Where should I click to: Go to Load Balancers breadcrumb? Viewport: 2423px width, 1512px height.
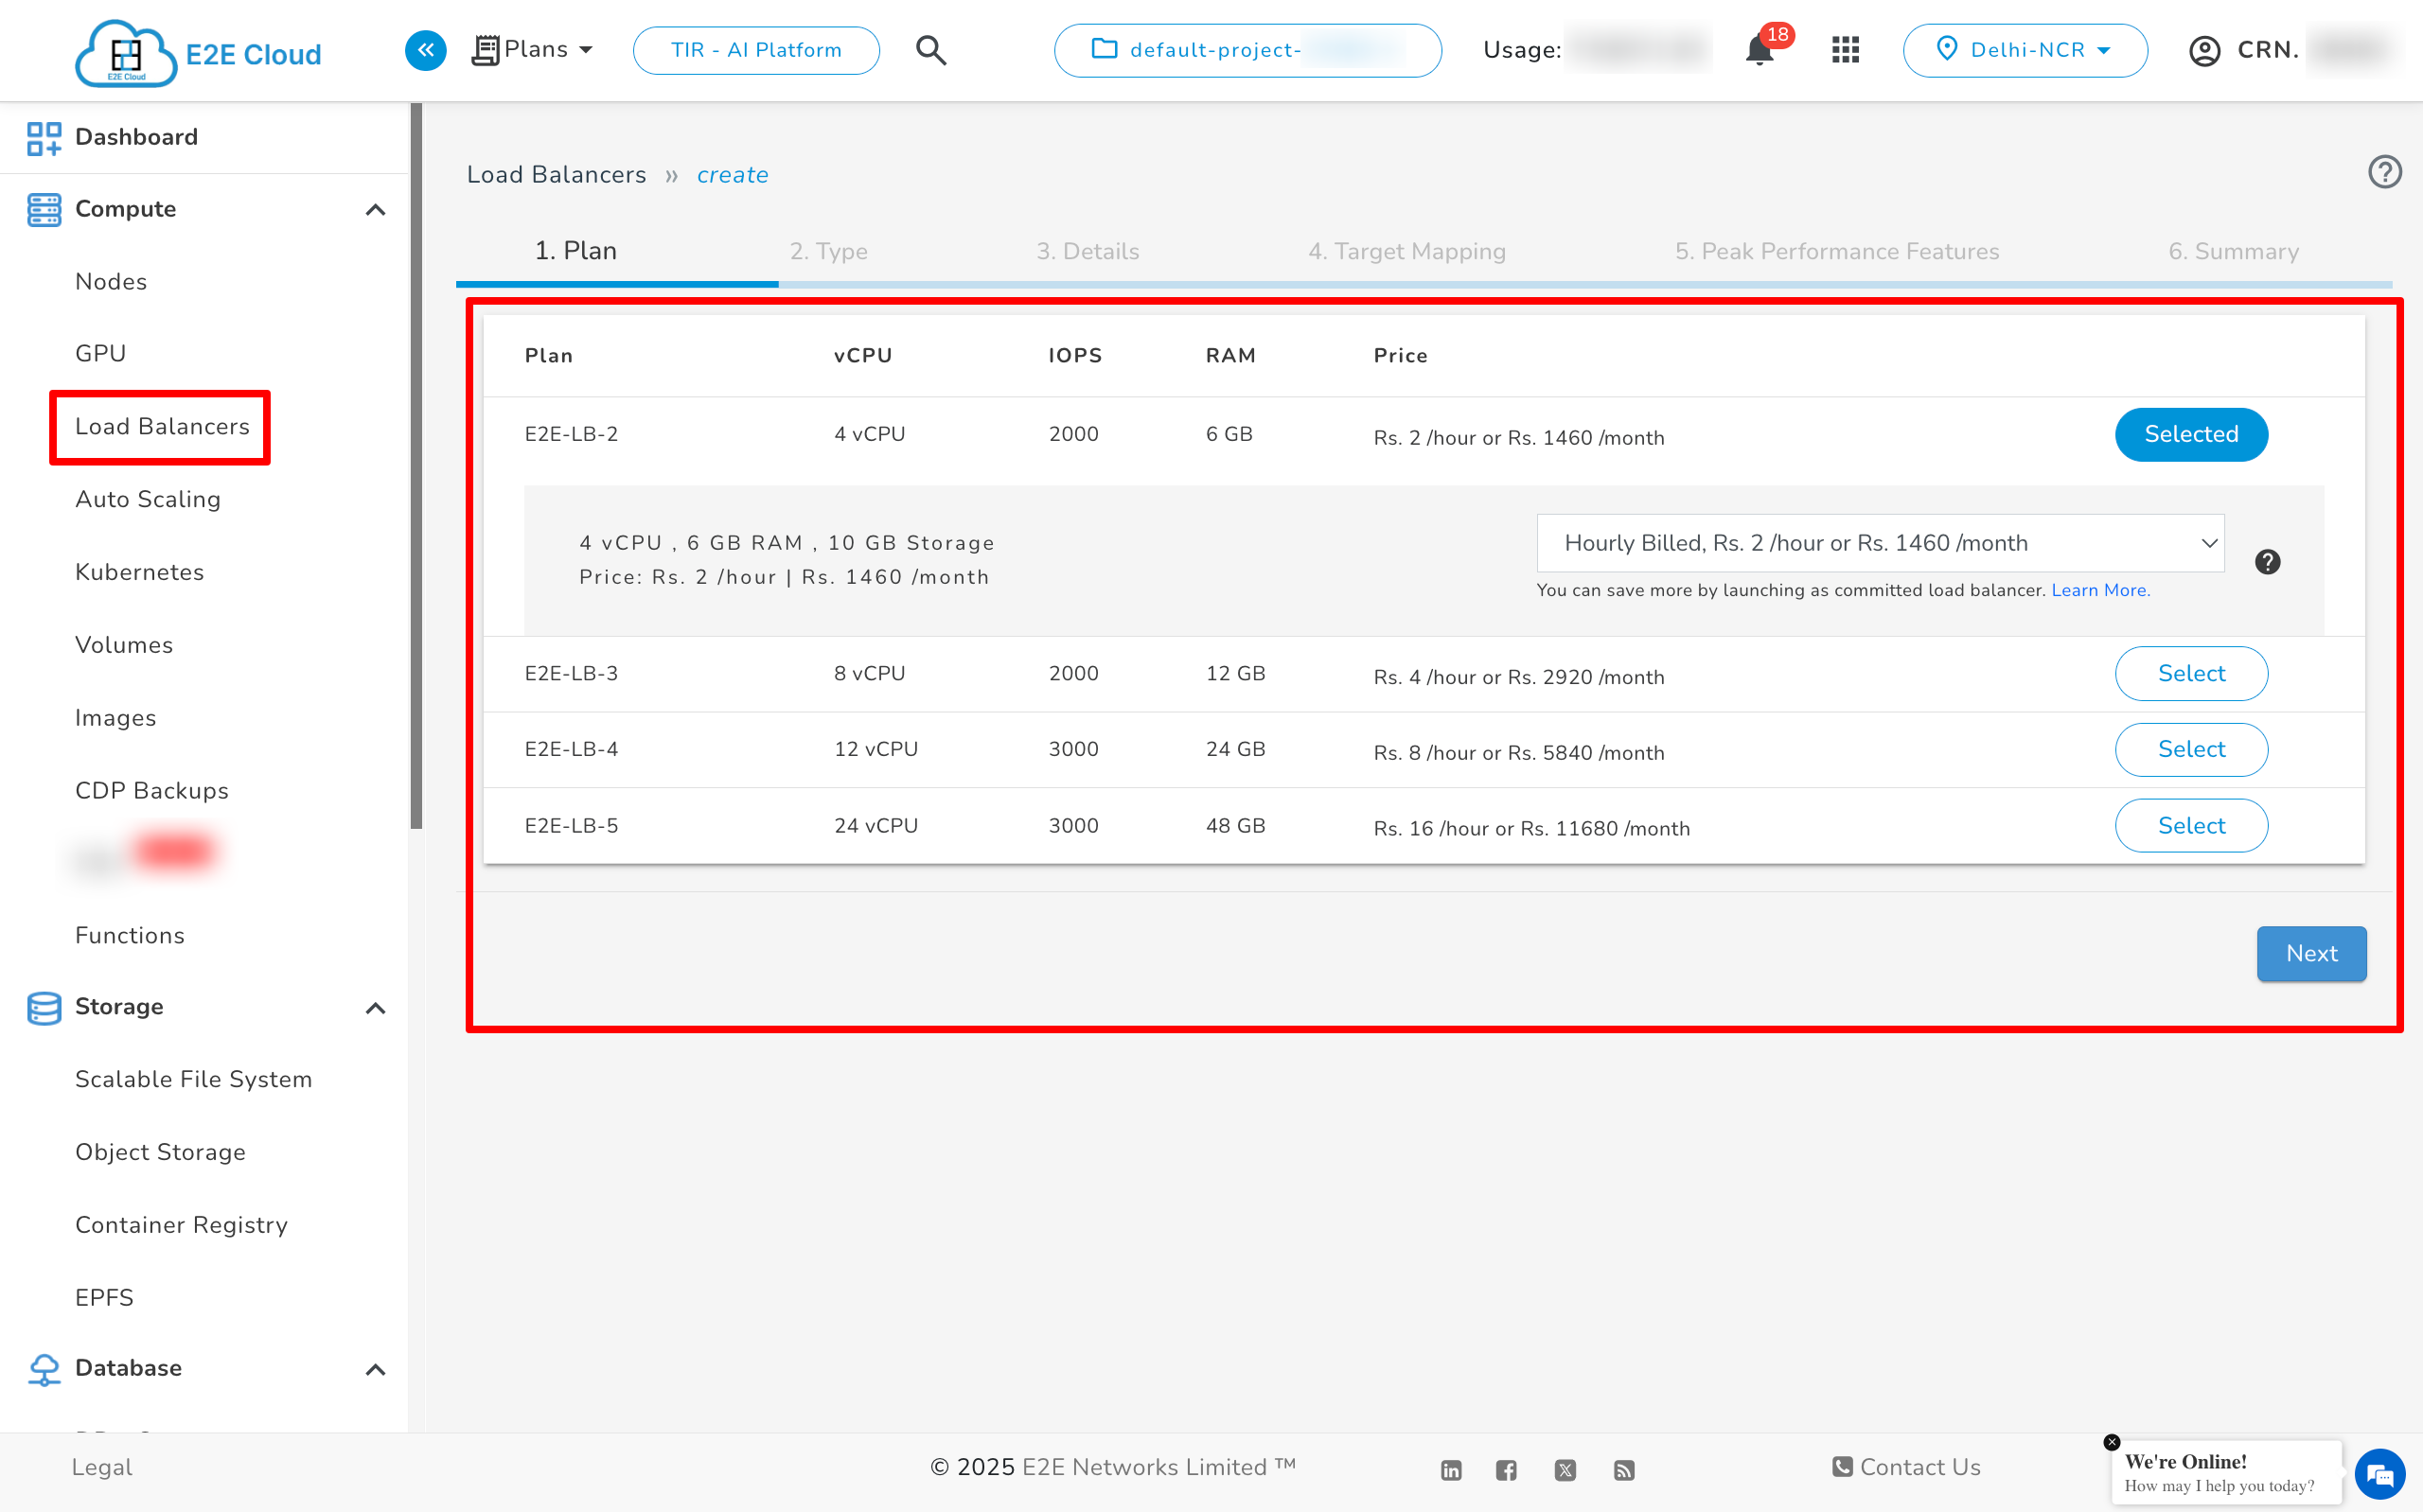[x=556, y=175]
